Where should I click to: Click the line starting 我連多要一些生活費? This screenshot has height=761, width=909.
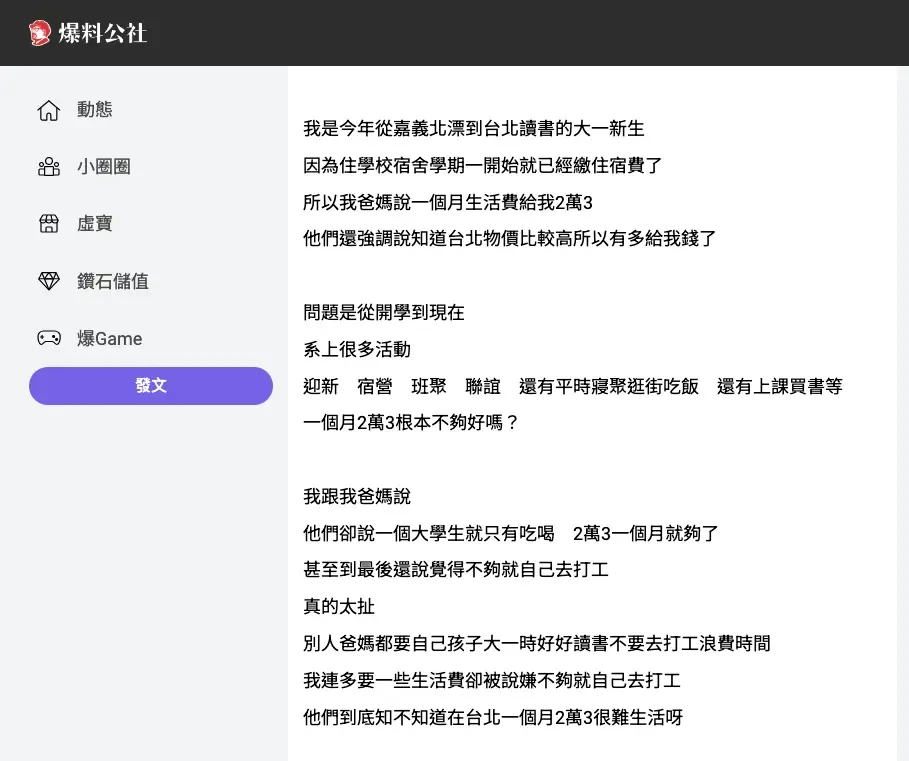click(492, 680)
